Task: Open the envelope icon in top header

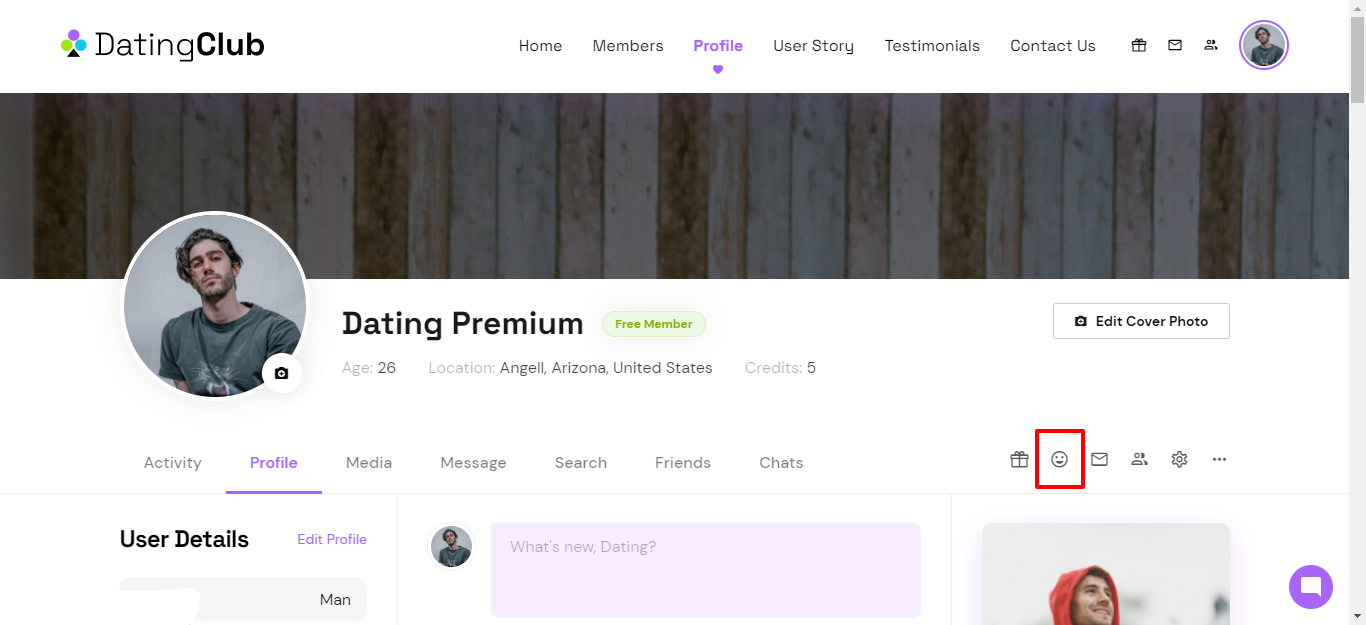Action: [x=1175, y=45]
